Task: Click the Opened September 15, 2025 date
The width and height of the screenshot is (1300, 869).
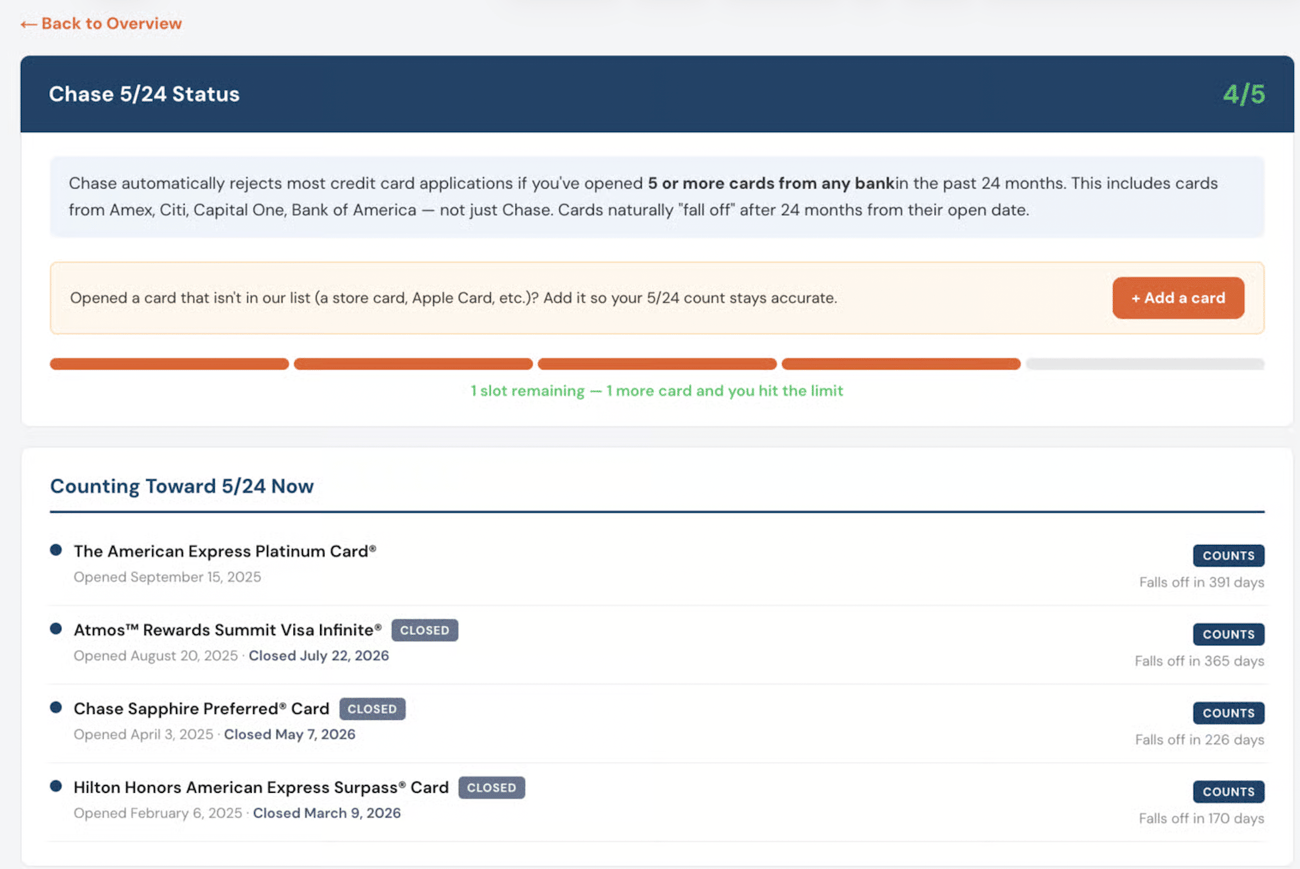Action: pyautogui.click(x=167, y=577)
